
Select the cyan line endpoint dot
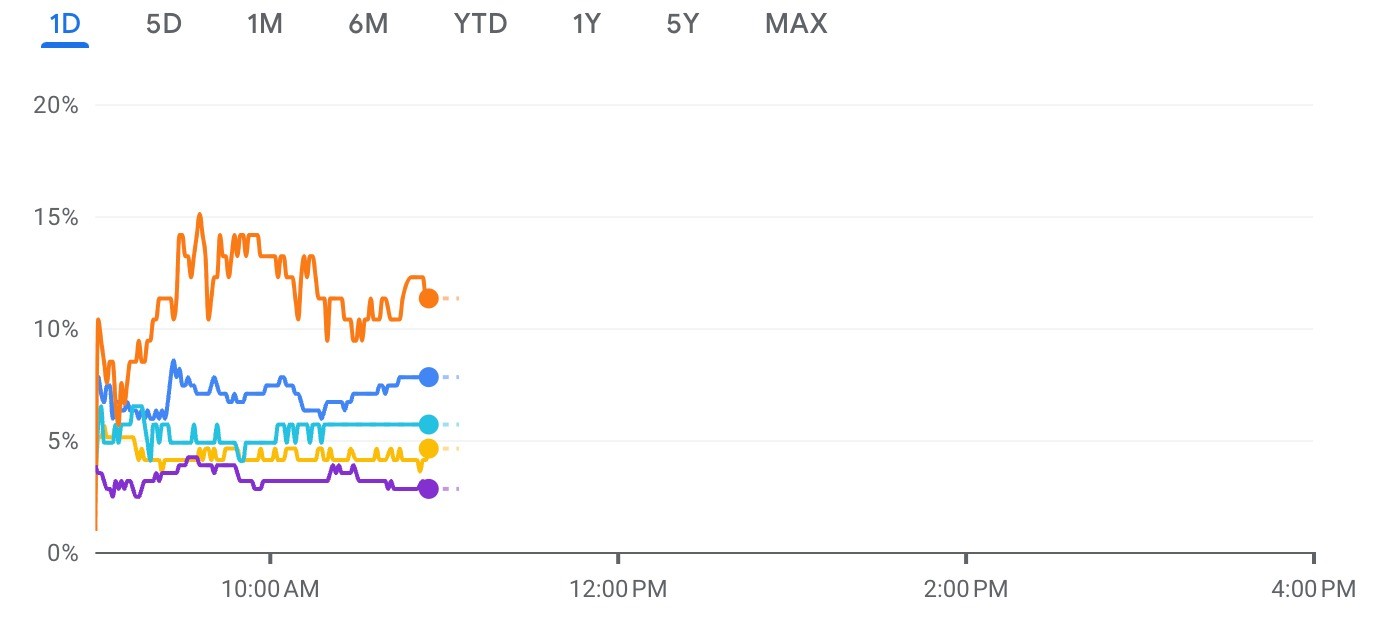(x=428, y=424)
